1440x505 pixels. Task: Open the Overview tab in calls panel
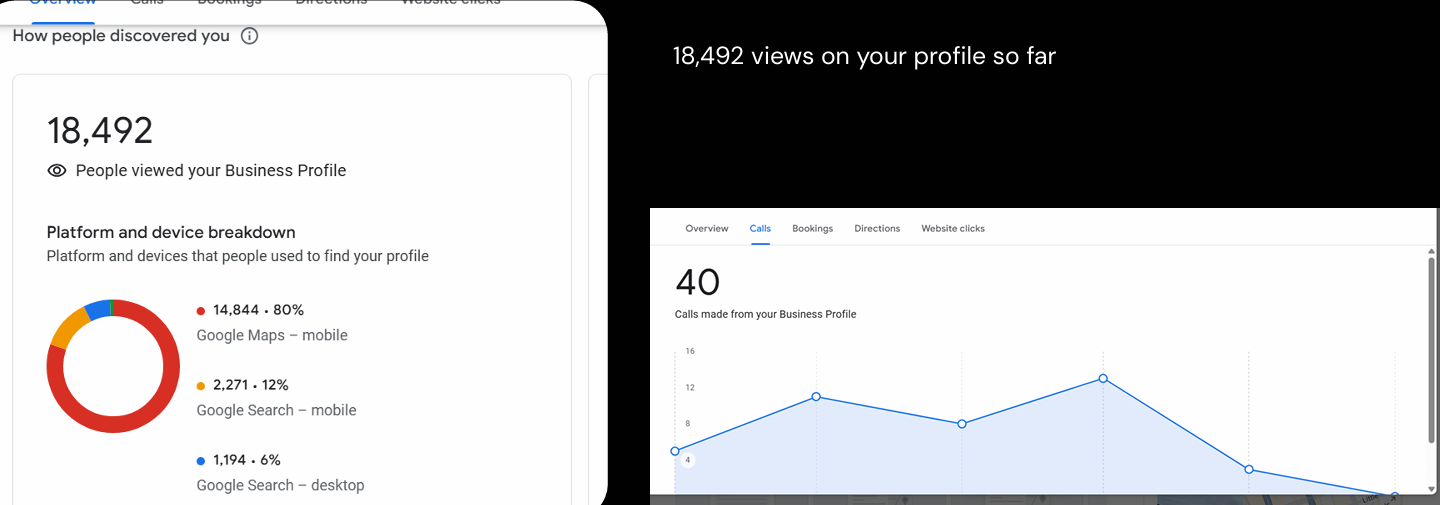point(707,228)
